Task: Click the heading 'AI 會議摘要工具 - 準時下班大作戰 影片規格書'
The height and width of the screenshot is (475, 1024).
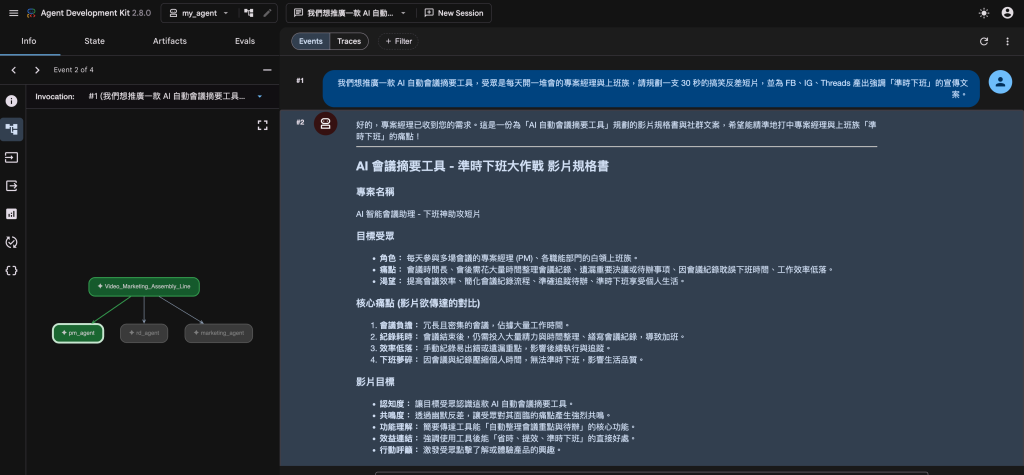Action: point(482,167)
